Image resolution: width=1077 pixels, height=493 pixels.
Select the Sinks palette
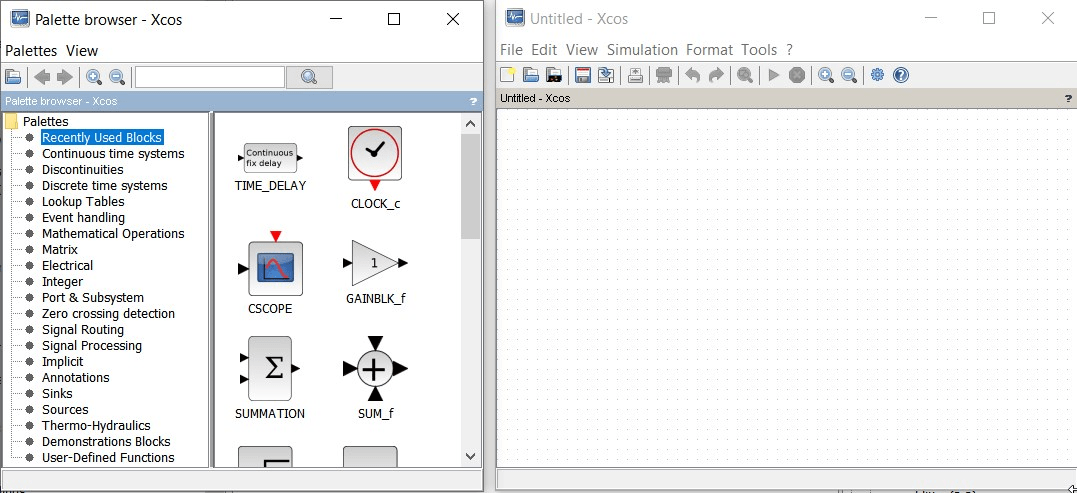(x=57, y=393)
